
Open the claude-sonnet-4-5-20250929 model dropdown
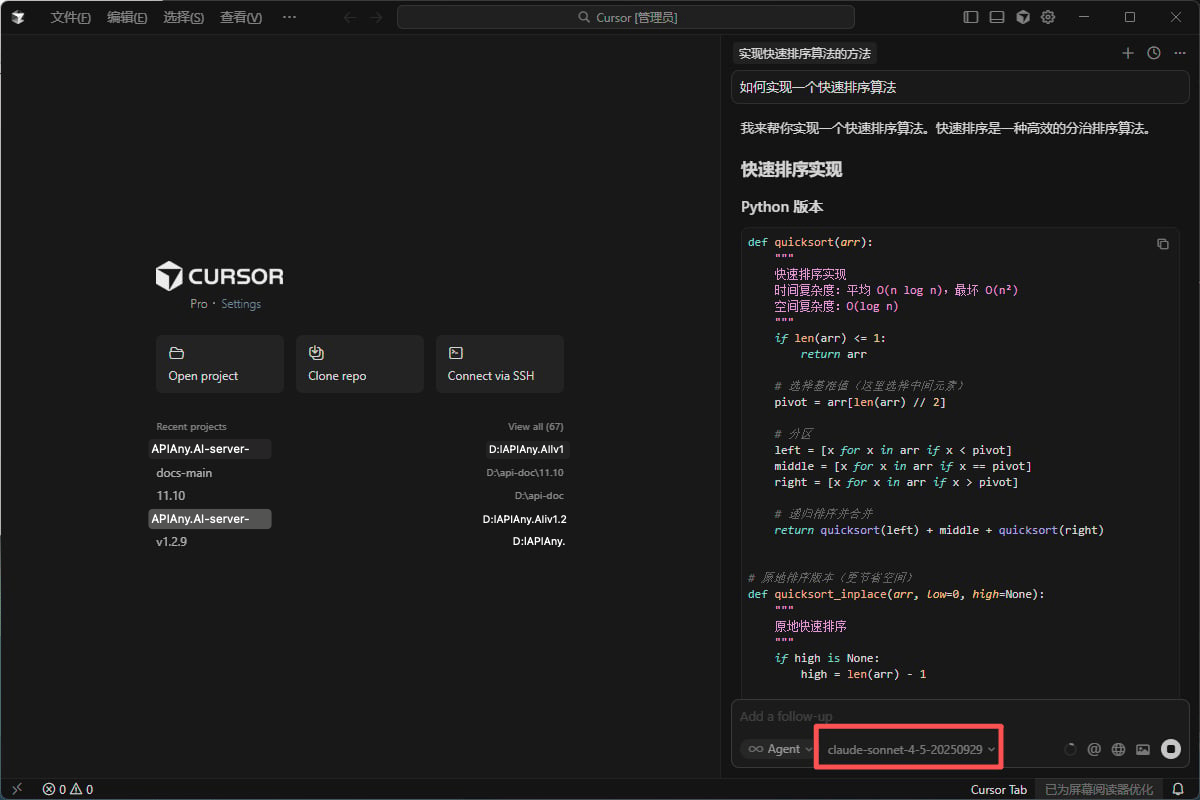point(911,749)
